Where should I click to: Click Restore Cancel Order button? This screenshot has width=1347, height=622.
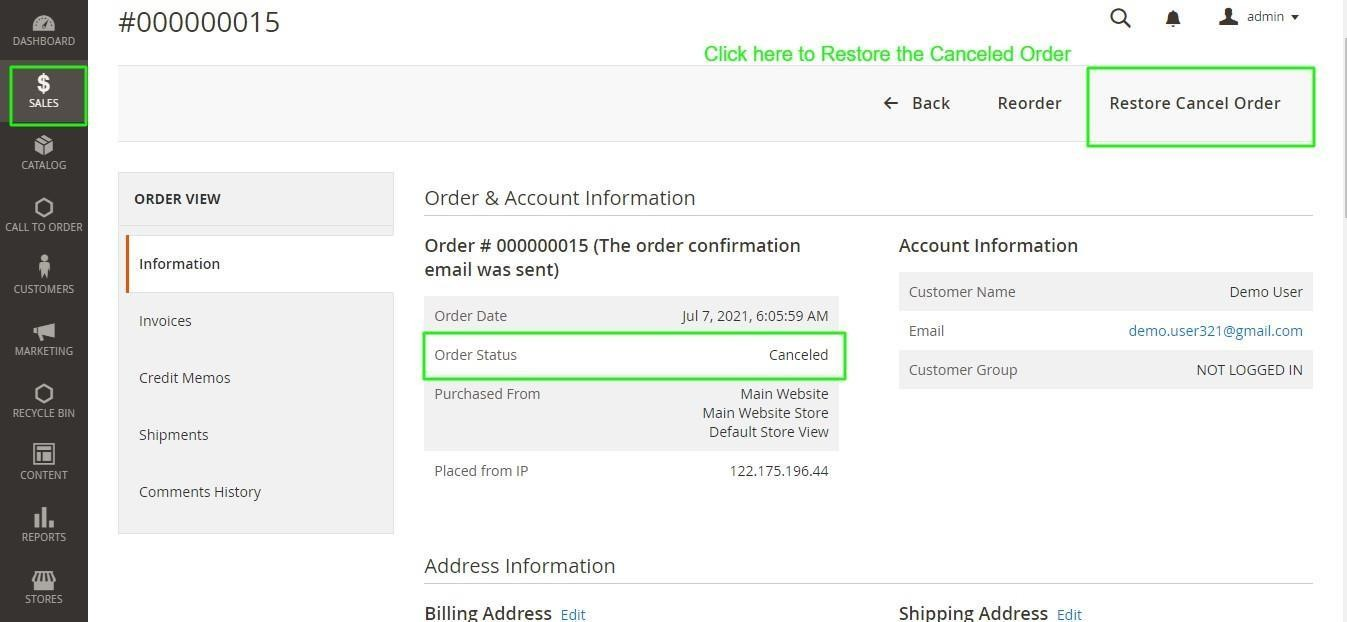click(x=1194, y=103)
